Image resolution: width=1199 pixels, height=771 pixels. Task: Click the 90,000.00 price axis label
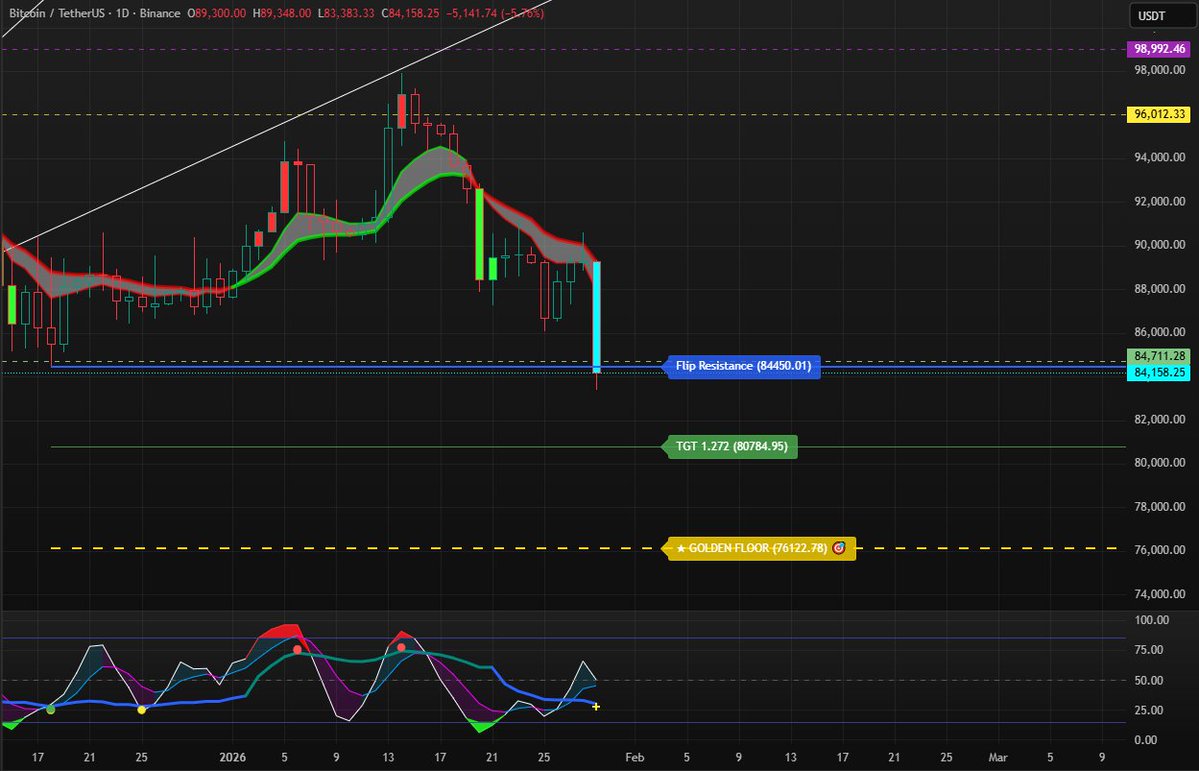(1160, 245)
